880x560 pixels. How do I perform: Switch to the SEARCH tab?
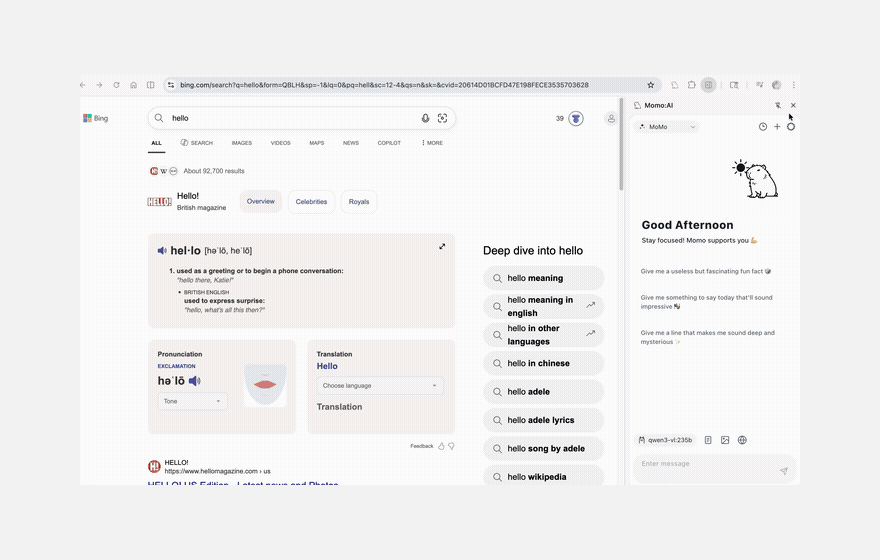point(196,143)
